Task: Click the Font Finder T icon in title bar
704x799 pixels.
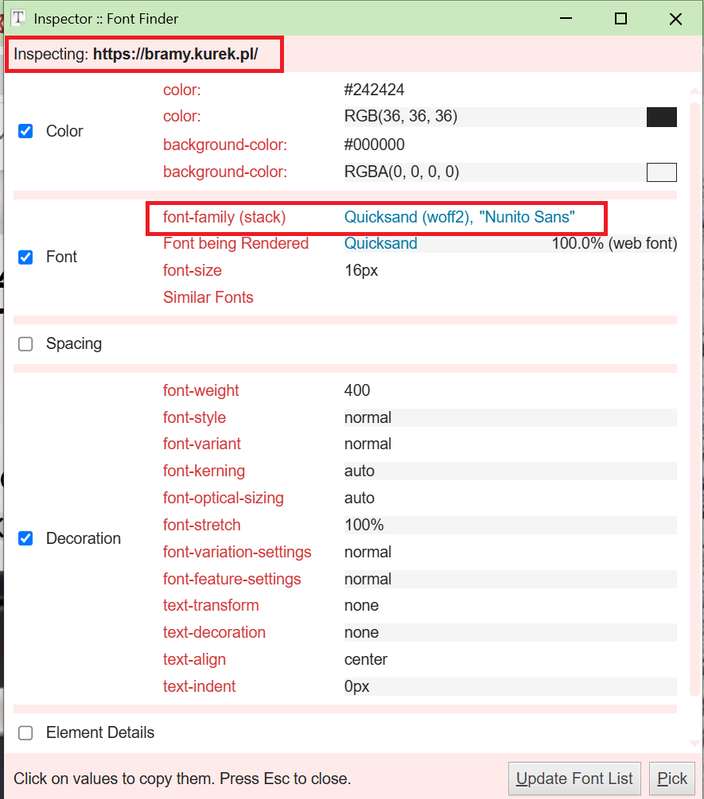Action: 18,18
